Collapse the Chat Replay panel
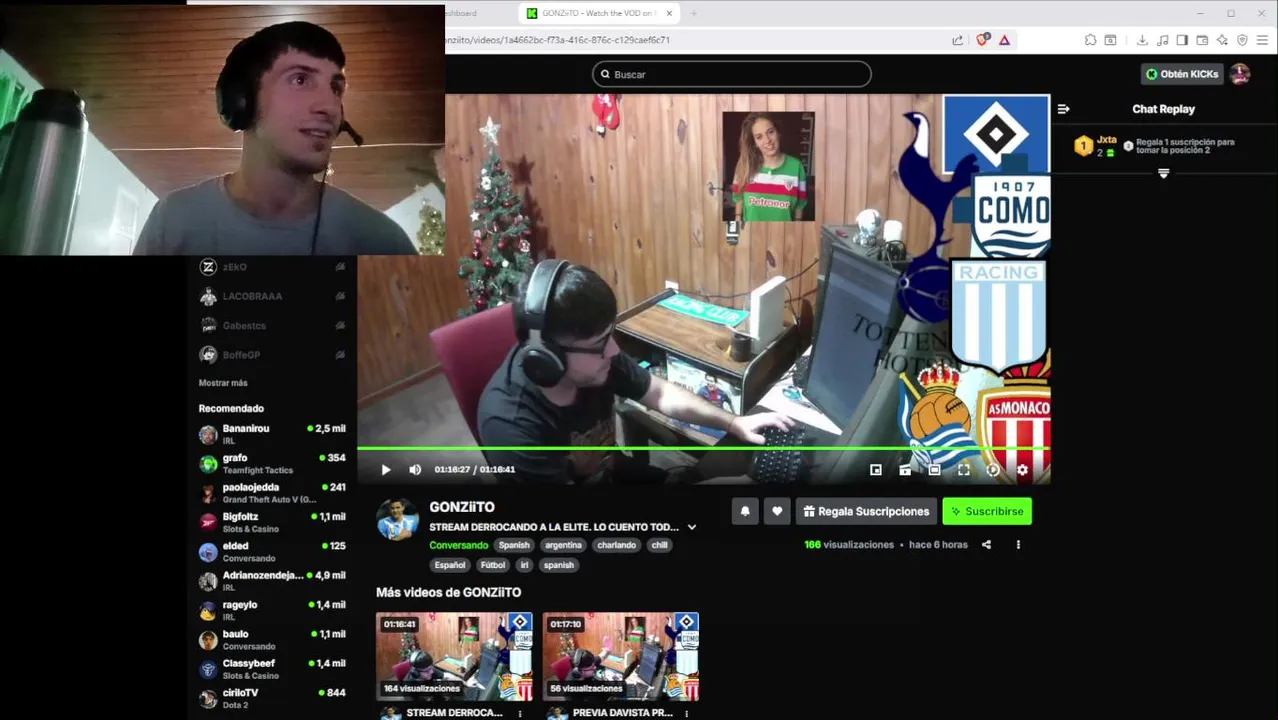 pyautogui.click(x=1063, y=109)
